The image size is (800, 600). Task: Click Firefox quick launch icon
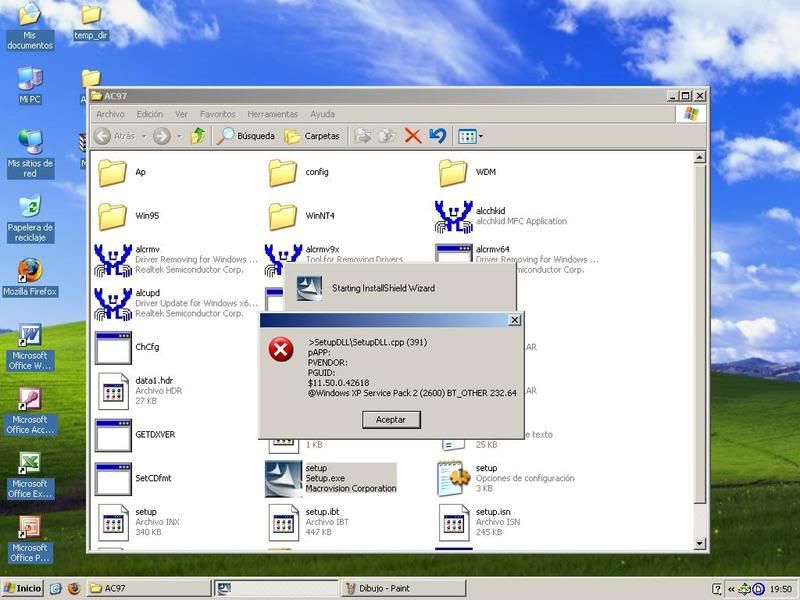[74, 588]
